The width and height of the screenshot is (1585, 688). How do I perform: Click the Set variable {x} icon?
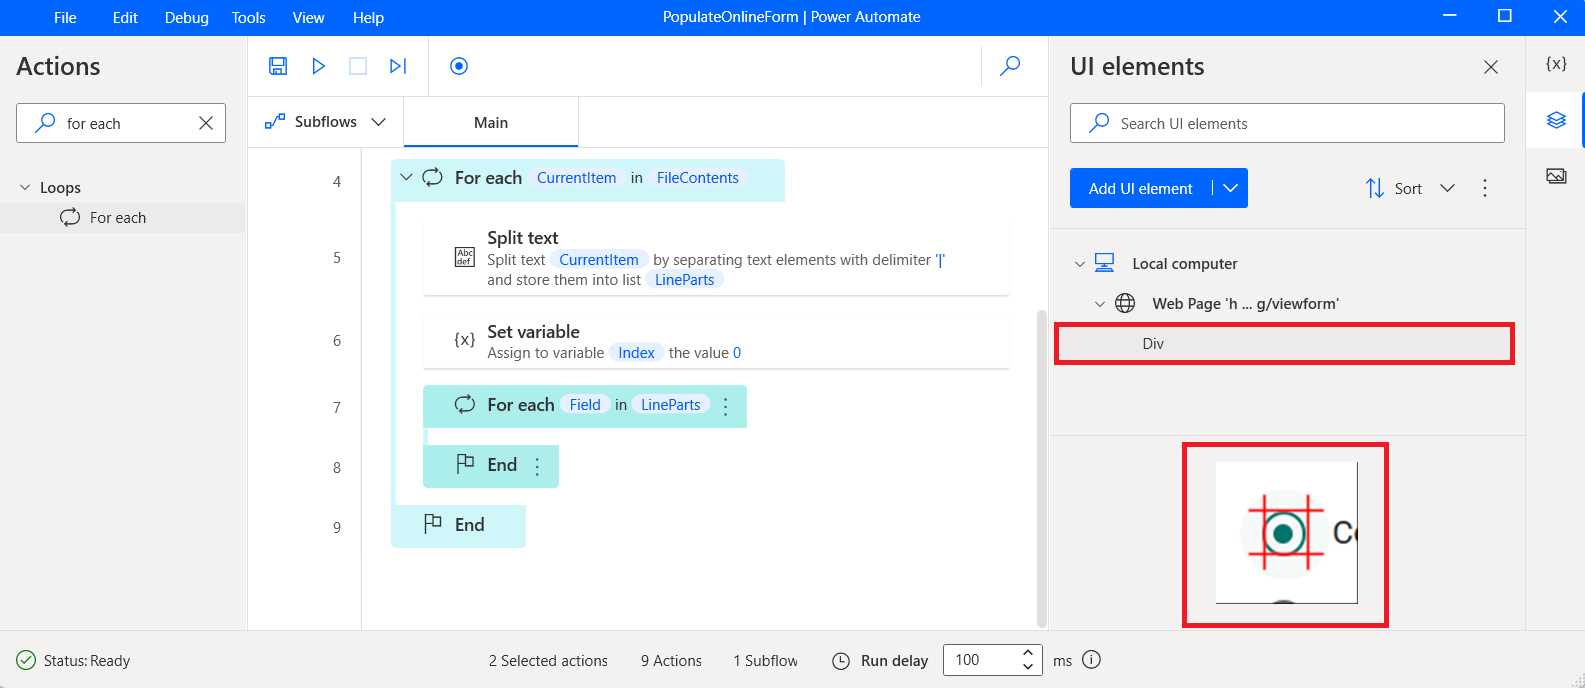pos(465,340)
